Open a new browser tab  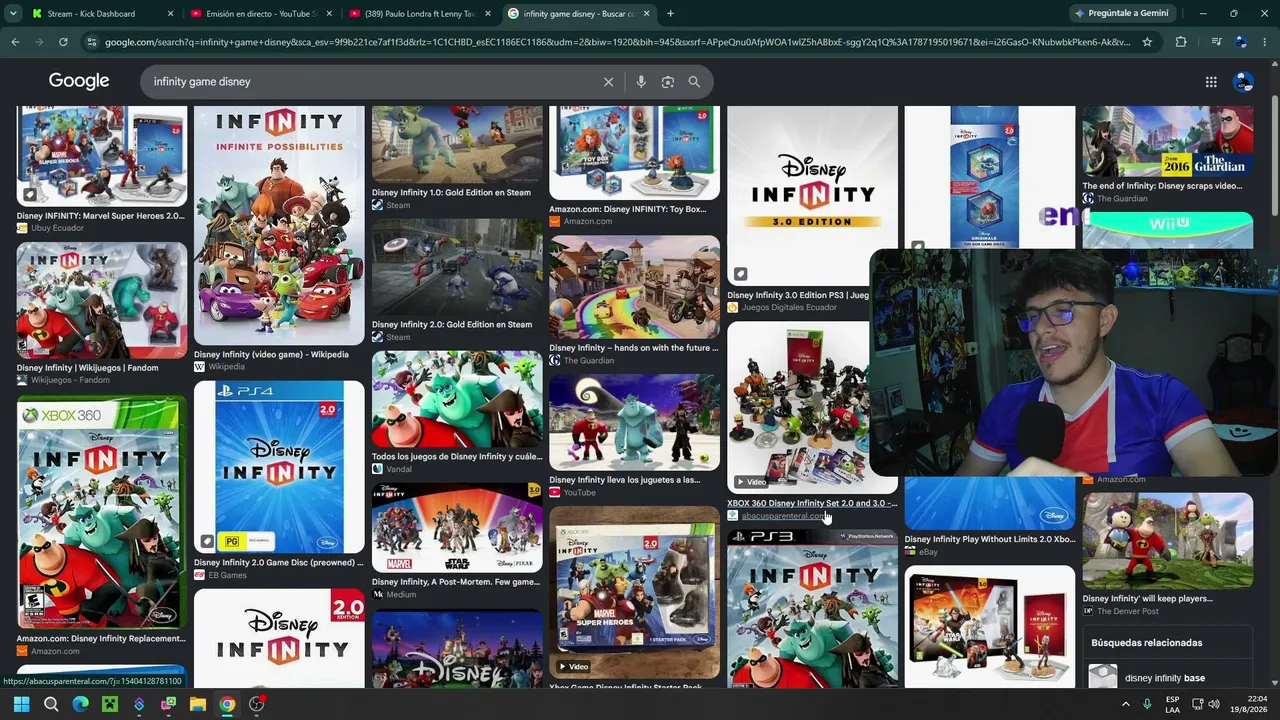tap(670, 13)
